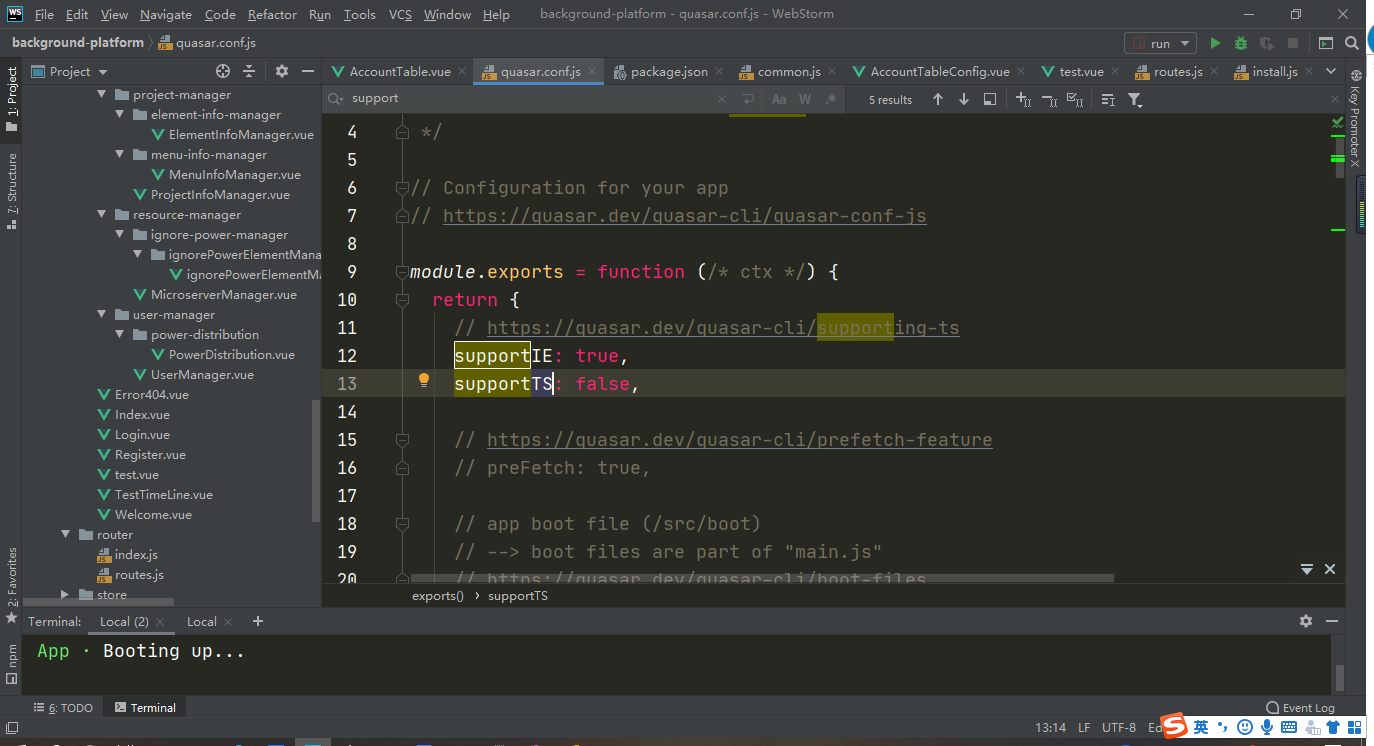Open the 6: TODO tool window
Viewport: 1374px width, 746px height.
64,707
